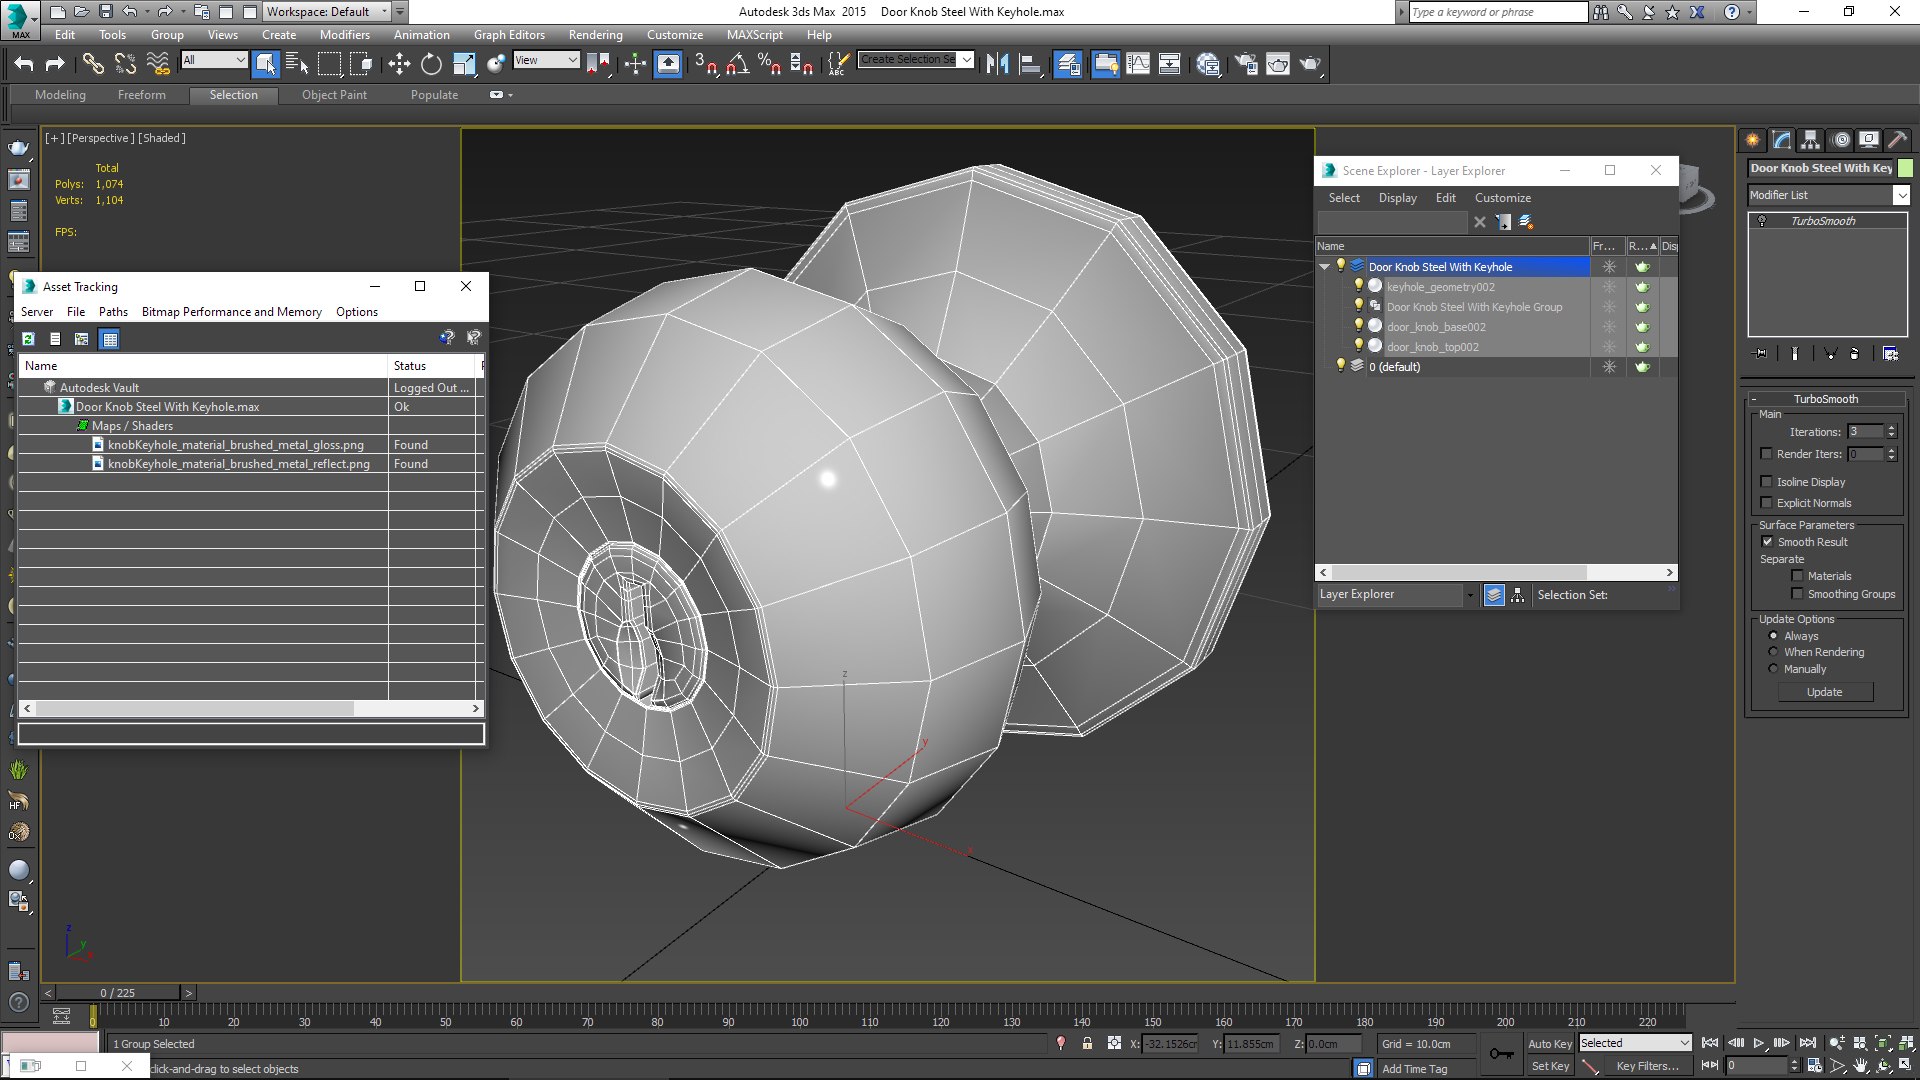Click Go to Start playback button
1920x1080 pixels.
click(x=1710, y=1043)
